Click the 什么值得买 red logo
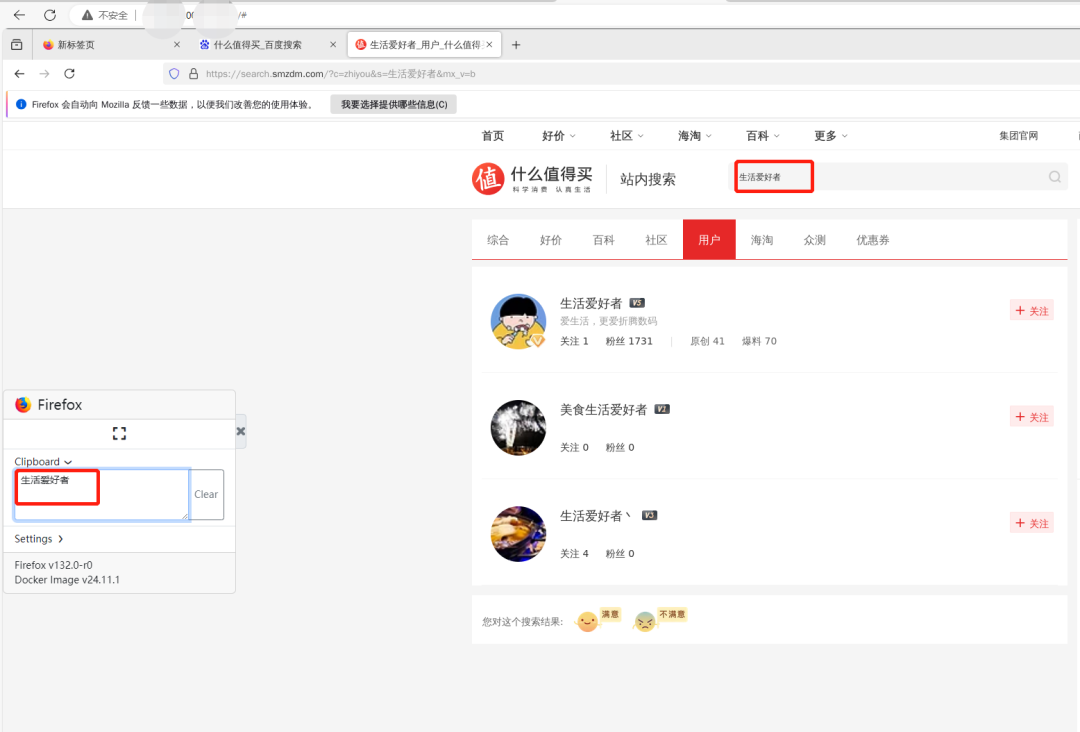The height and width of the screenshot is (732, 1080). 488,178
